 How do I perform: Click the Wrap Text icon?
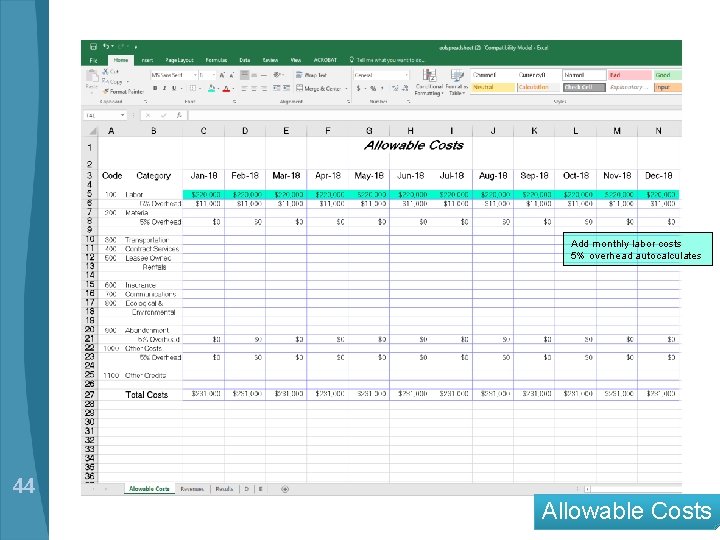(x=299, y=75)
